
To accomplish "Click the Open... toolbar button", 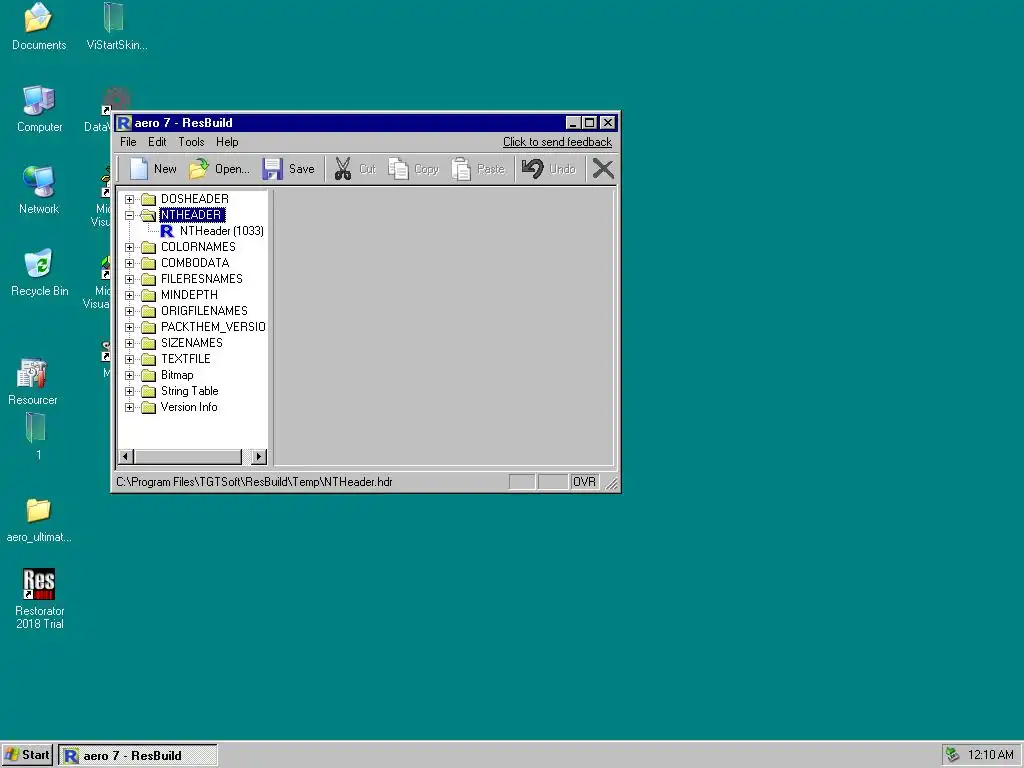I will 219,169.
